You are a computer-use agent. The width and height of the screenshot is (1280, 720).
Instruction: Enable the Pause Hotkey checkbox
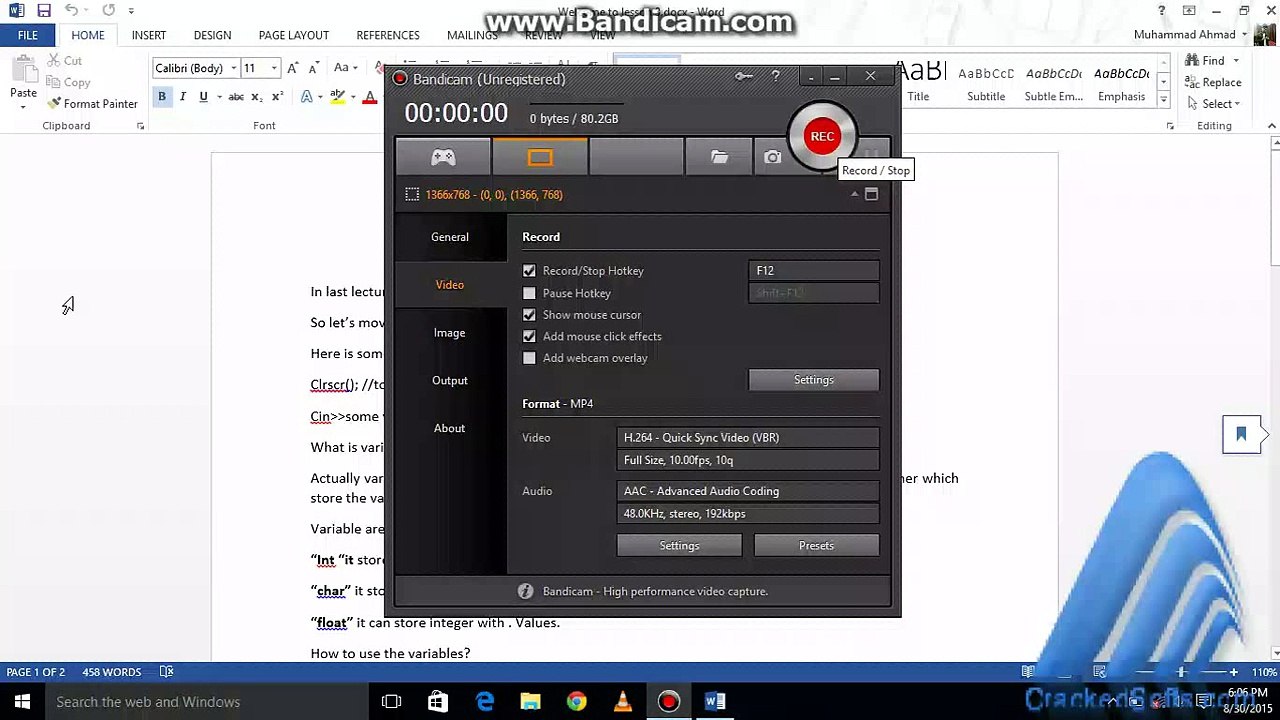pos(529,293)
